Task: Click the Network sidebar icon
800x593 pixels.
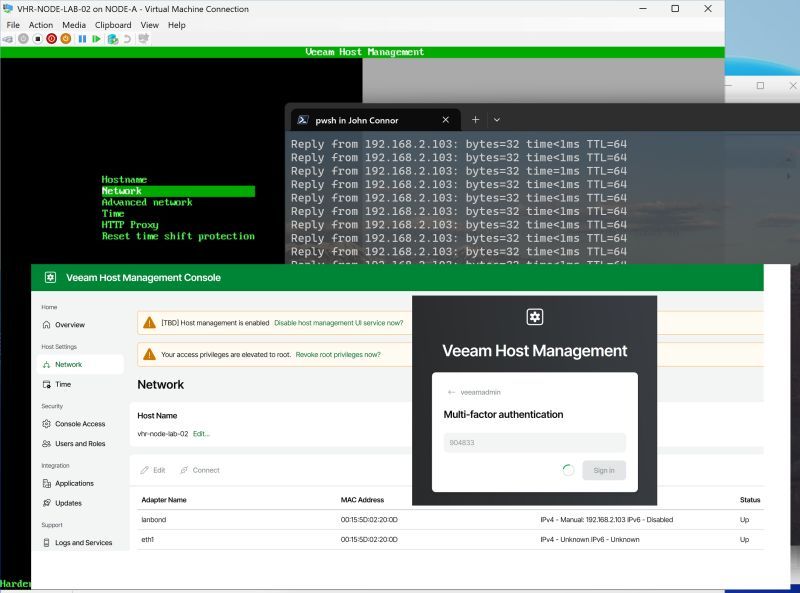Action: pyautogui.click(x=46, y=364)
